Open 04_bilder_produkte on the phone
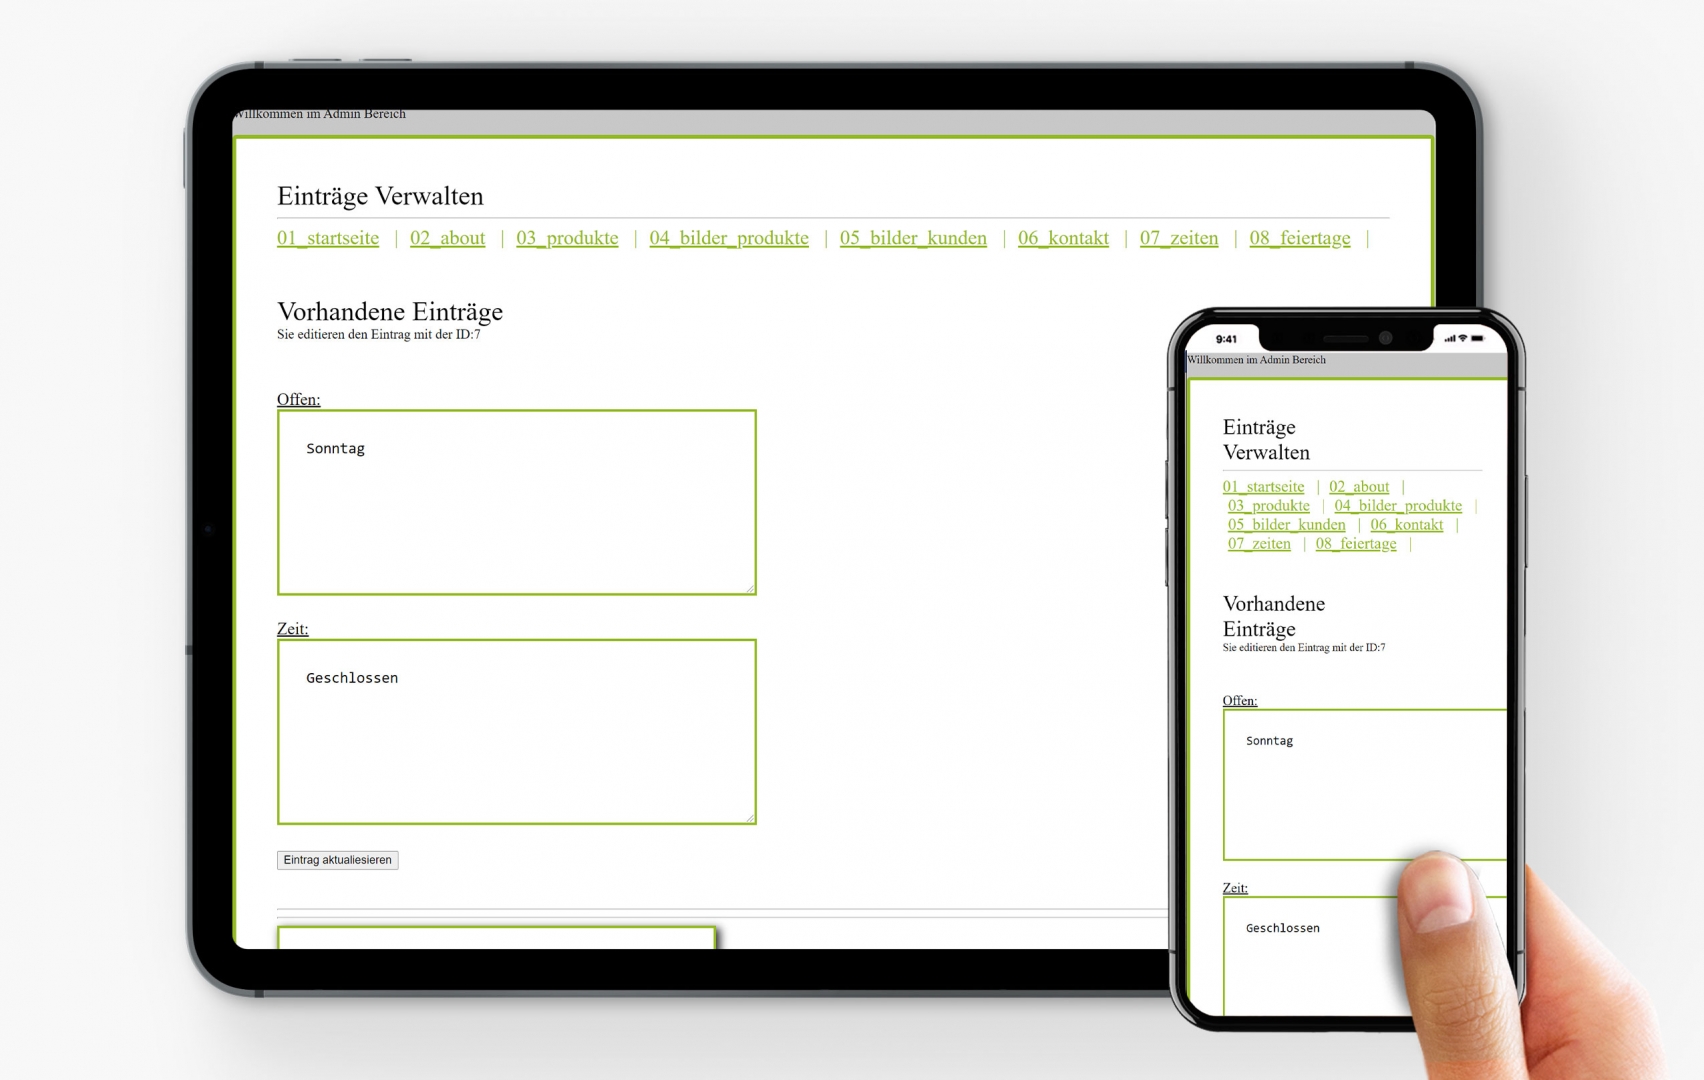Image resolution: width=1704 pixels, height=1080 pixels. coord(1398,506)
